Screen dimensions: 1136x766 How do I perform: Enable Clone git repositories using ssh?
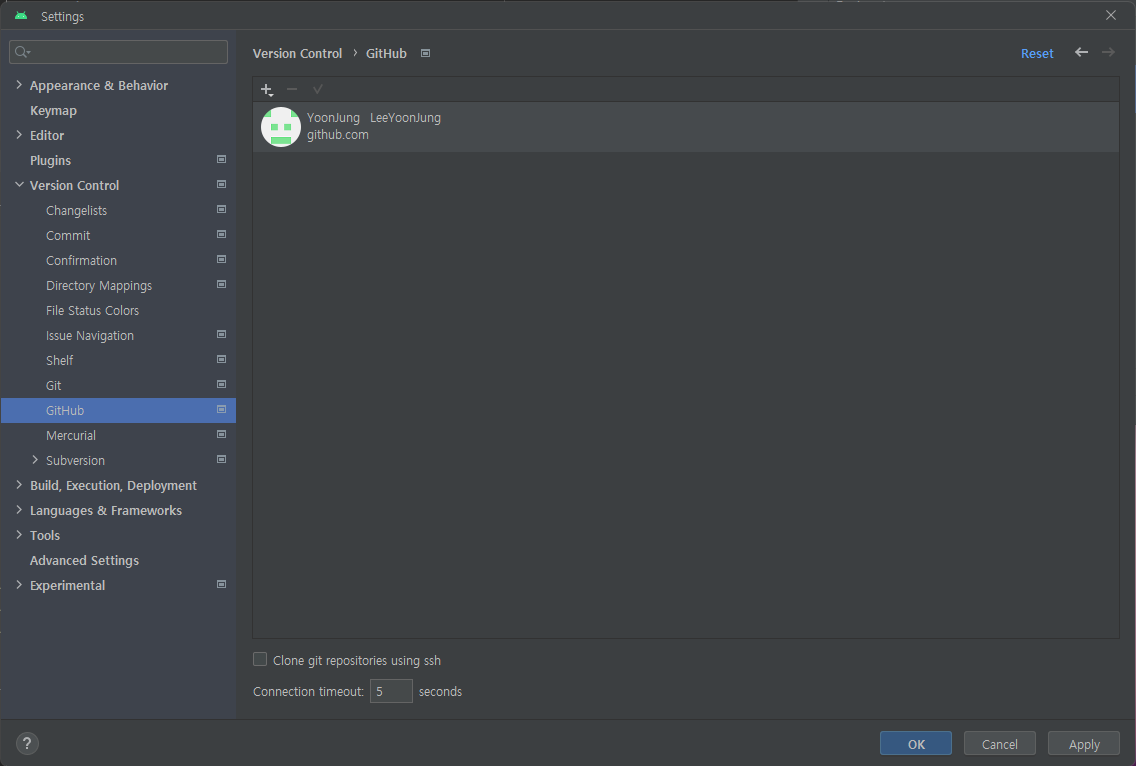click(x=260, y=659)
